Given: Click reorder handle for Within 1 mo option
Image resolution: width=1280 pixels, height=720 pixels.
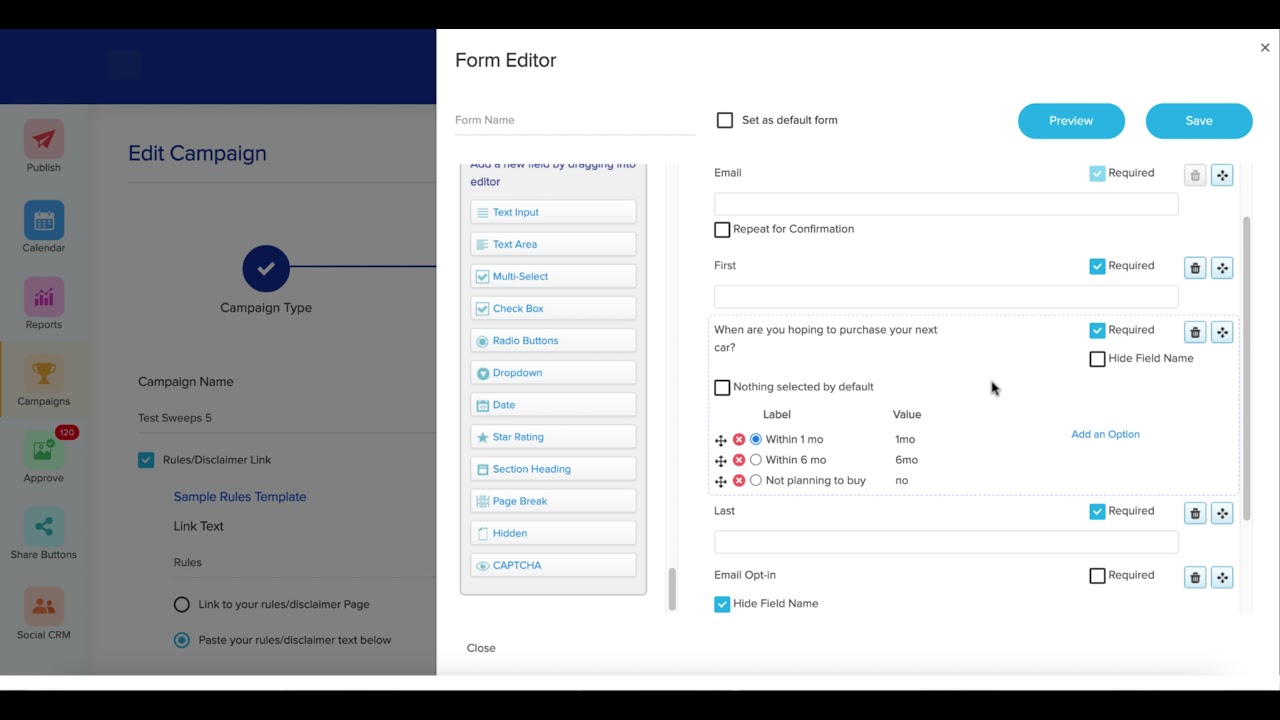Looking at the screenshot, I should pos(721,440).
